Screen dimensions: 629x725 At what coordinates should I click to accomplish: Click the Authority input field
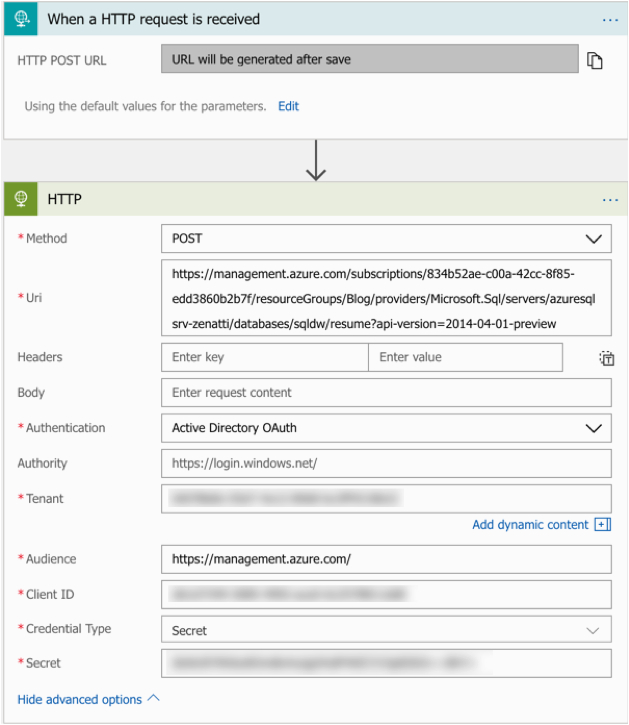tap(385, 463)
